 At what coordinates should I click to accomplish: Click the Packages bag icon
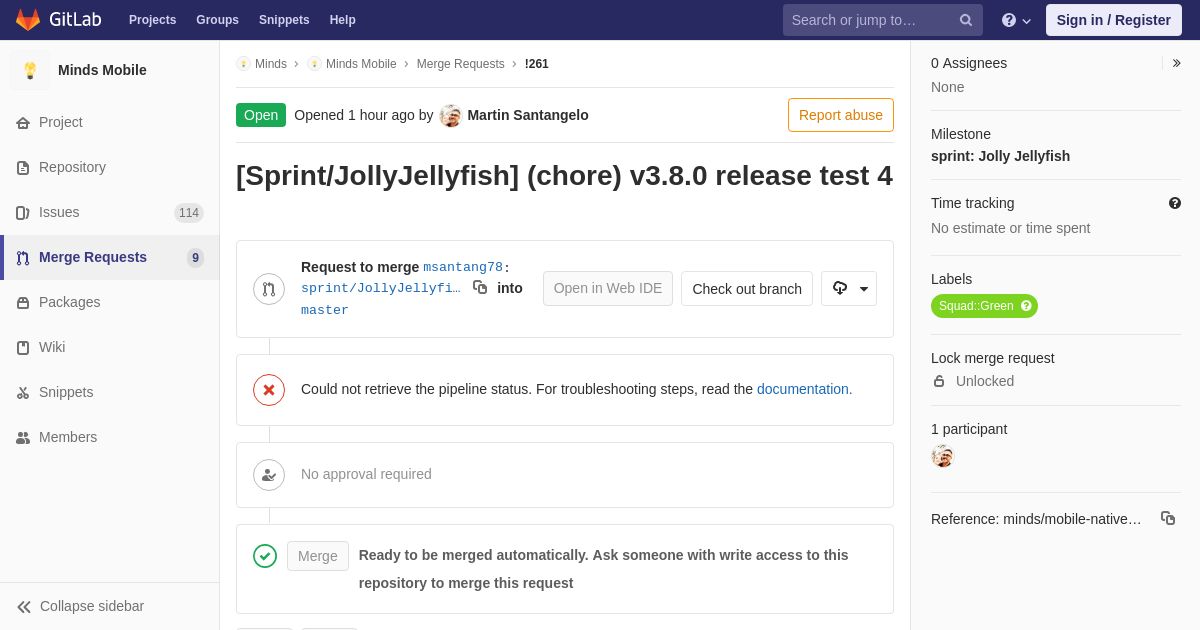point(23,303)
